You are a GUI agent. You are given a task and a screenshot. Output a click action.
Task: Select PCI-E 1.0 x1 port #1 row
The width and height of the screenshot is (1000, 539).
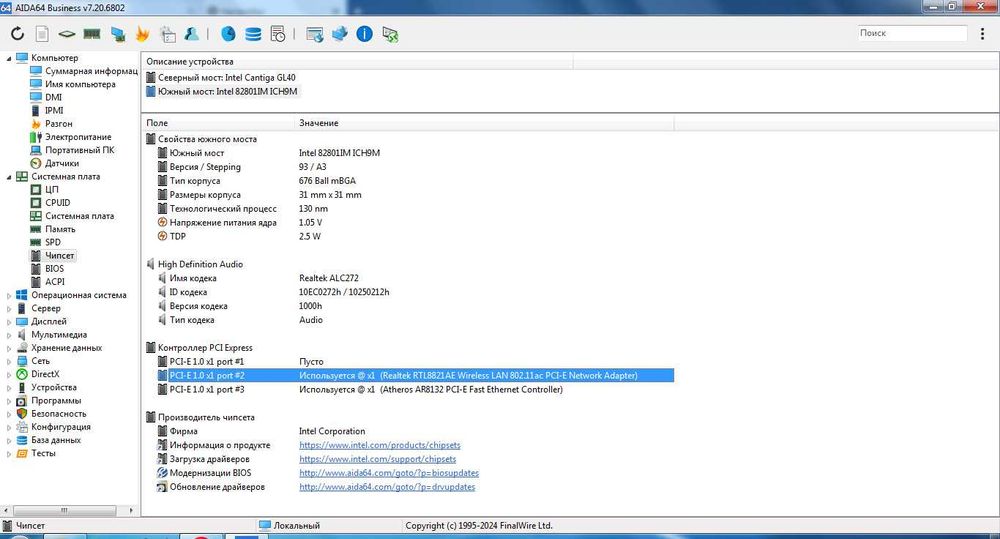[x=409, y=362]
